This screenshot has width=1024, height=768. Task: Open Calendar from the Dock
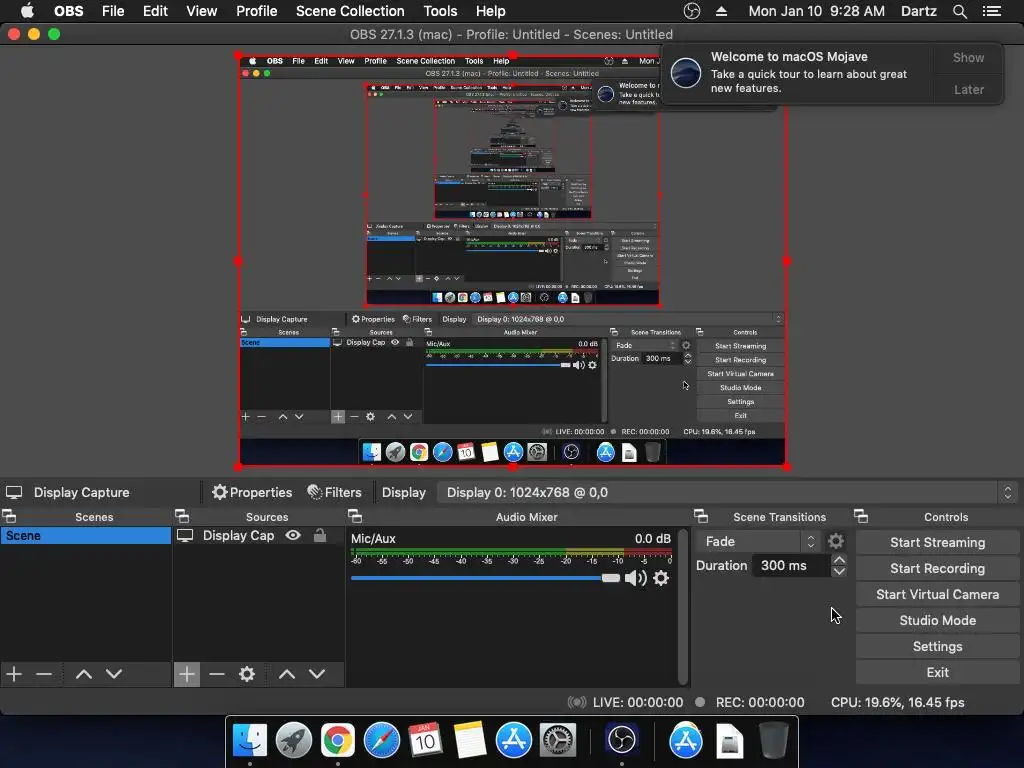click(425, 741)
